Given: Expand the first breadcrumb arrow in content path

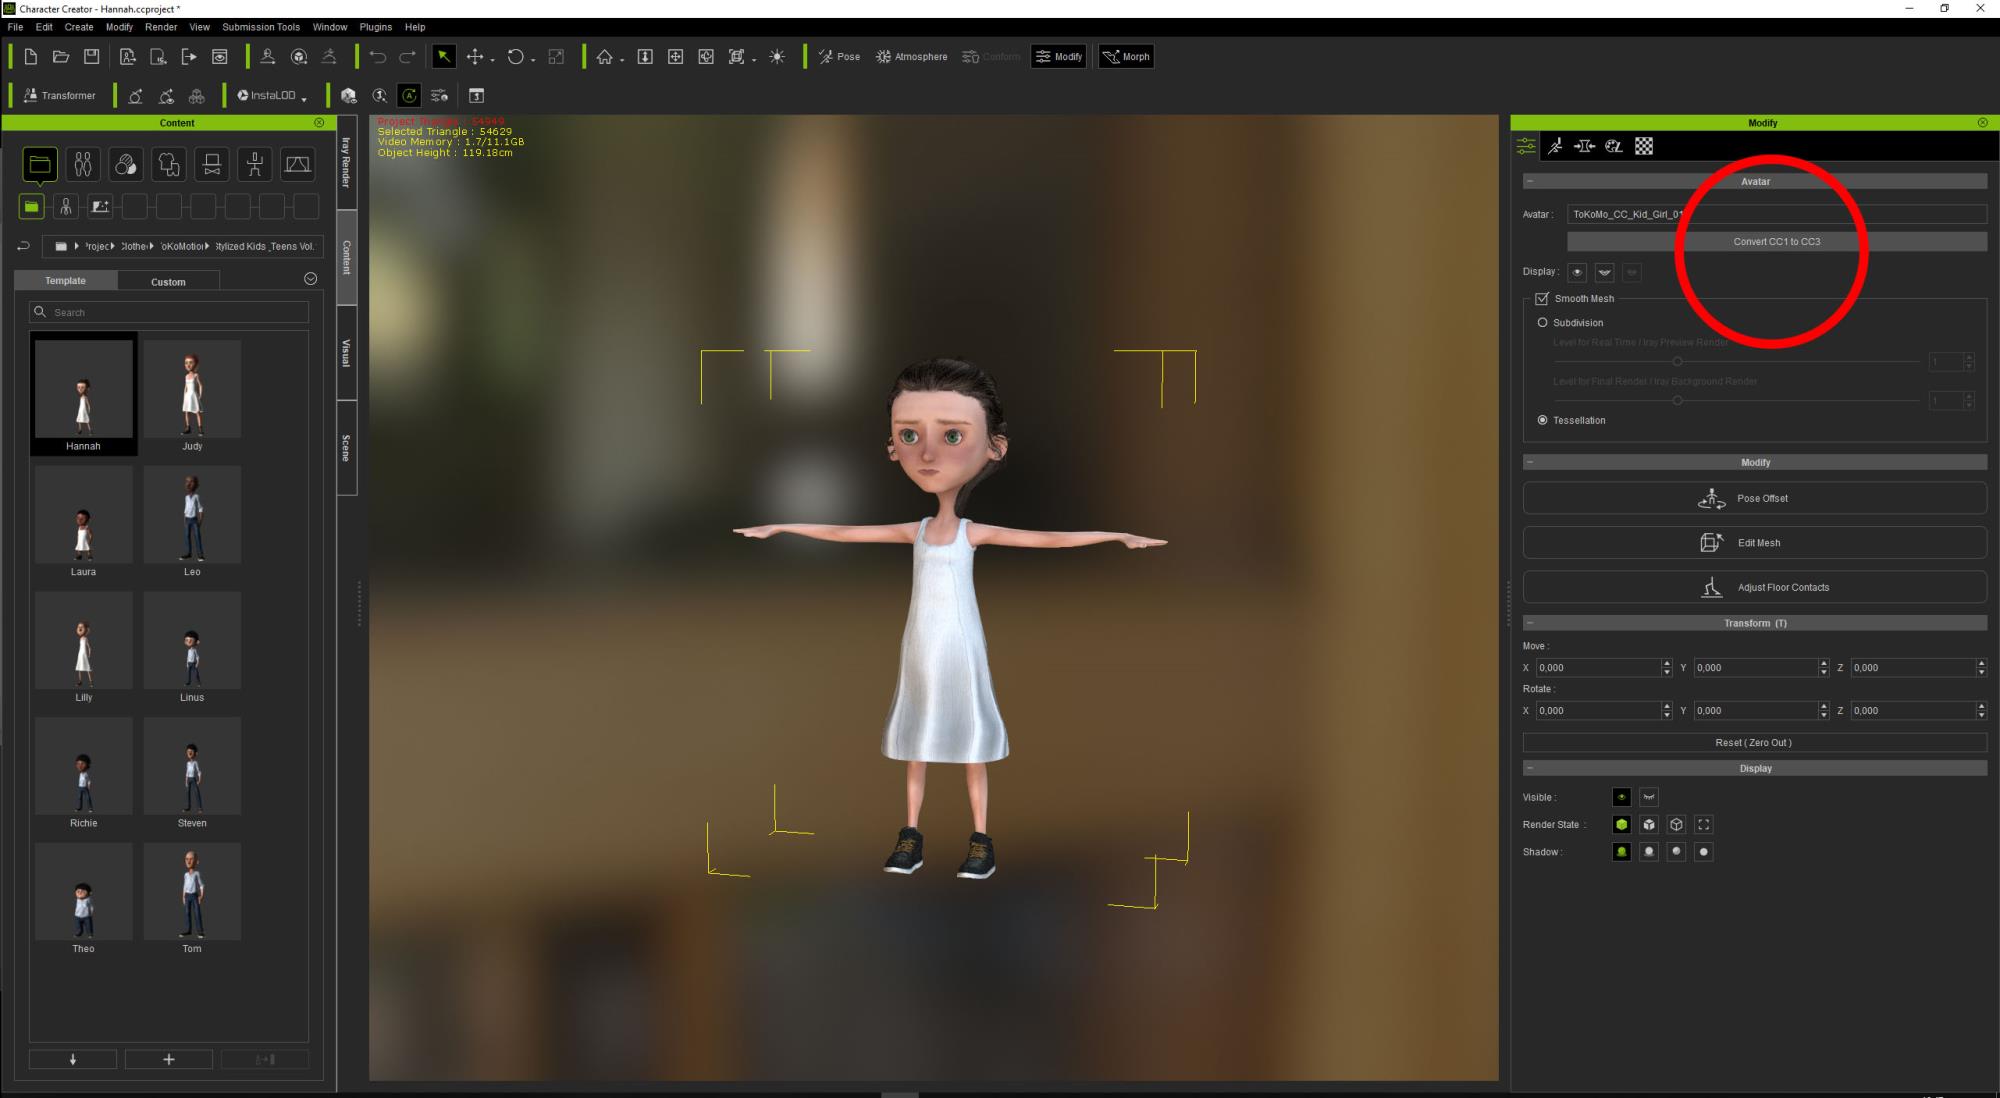Looking at the screenshot, I should pos(77,246).
